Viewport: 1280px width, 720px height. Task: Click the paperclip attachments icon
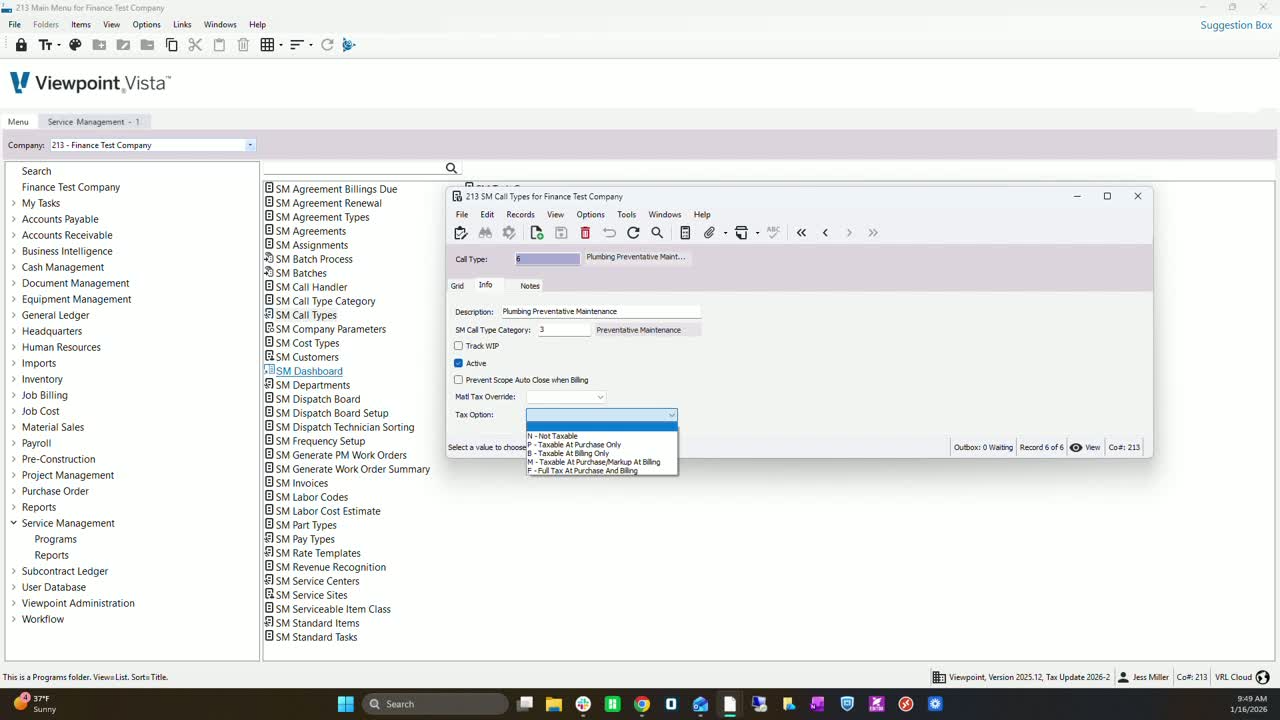click(709, 233)
